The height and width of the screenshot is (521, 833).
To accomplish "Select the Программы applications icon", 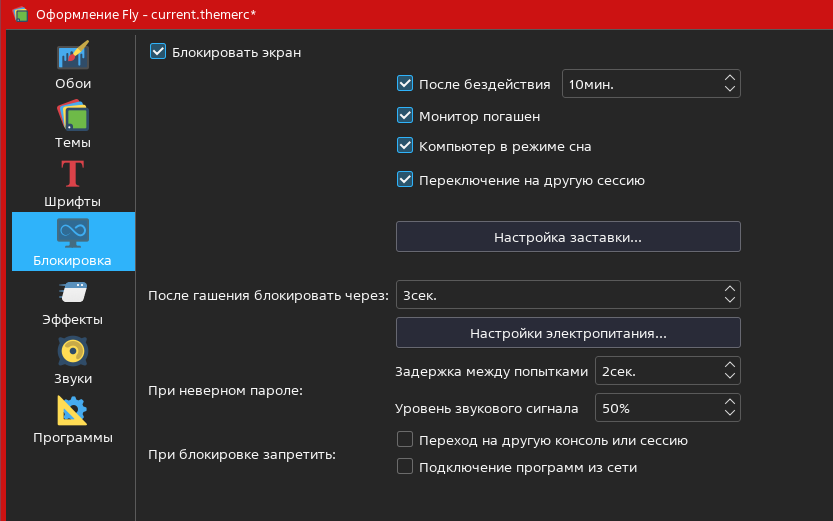I will click(73, 410).
